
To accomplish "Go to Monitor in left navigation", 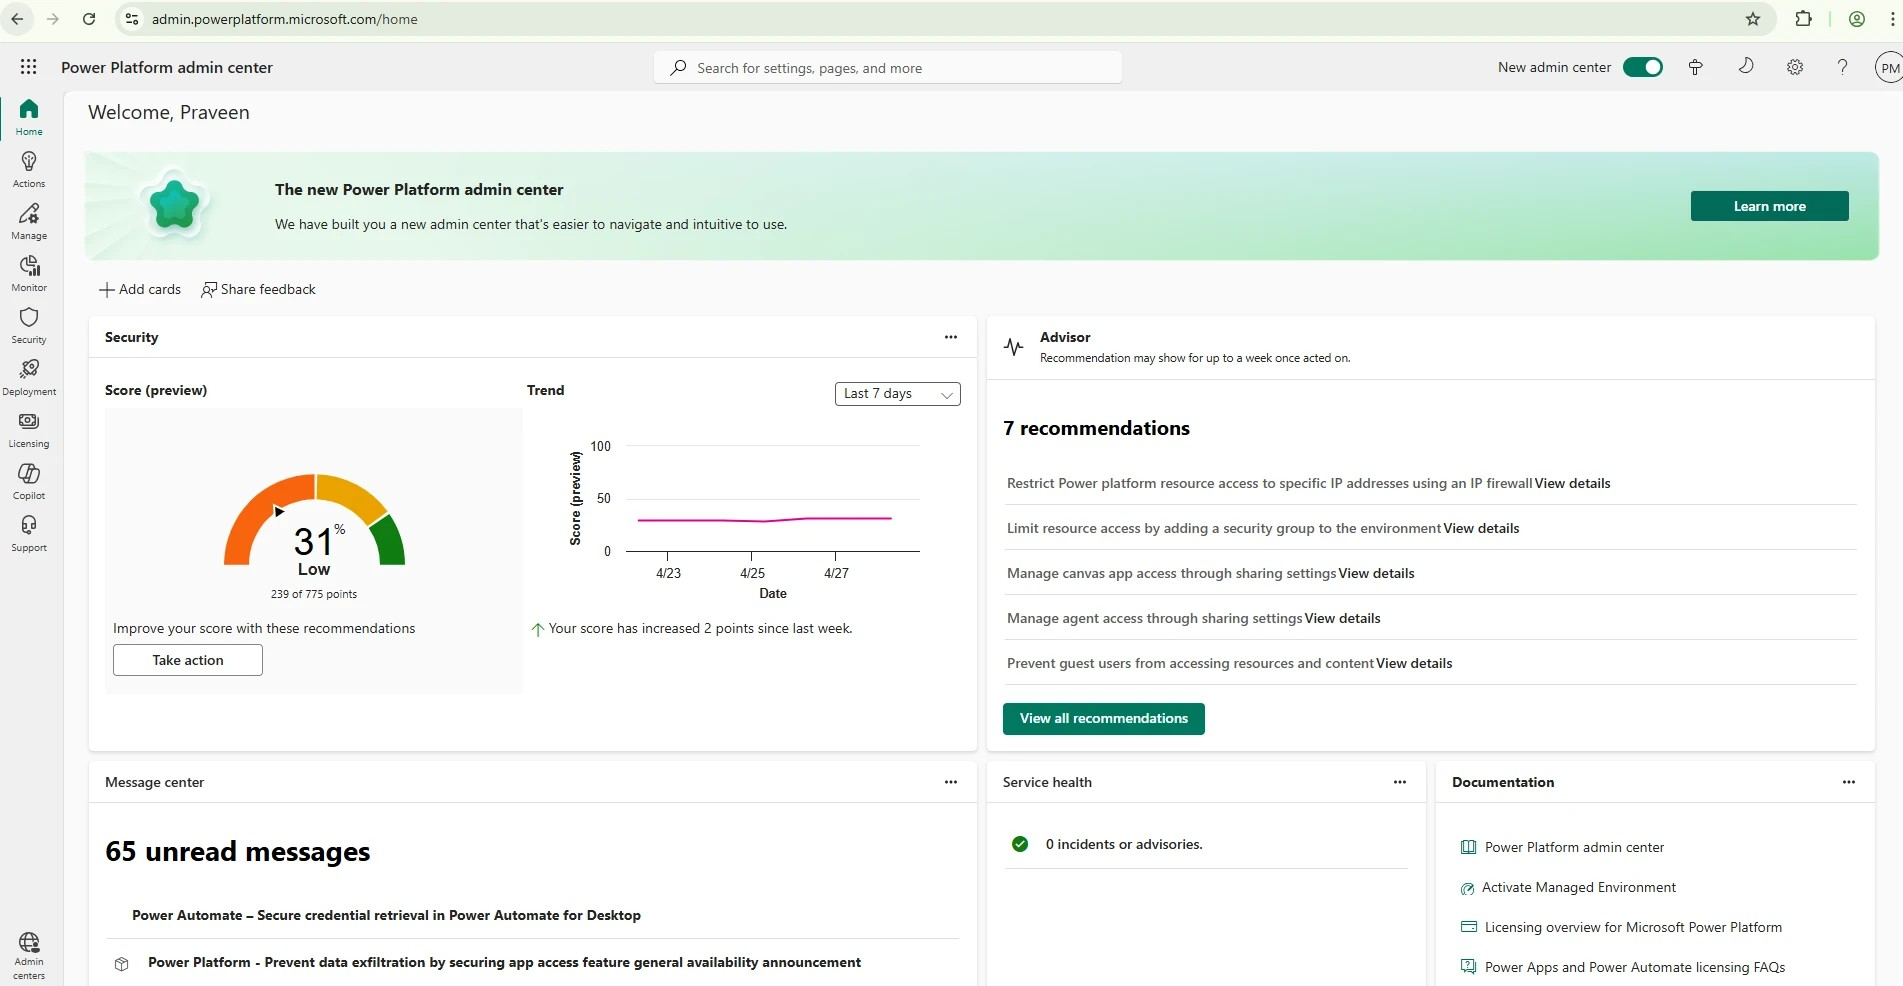I will point(29,273).
